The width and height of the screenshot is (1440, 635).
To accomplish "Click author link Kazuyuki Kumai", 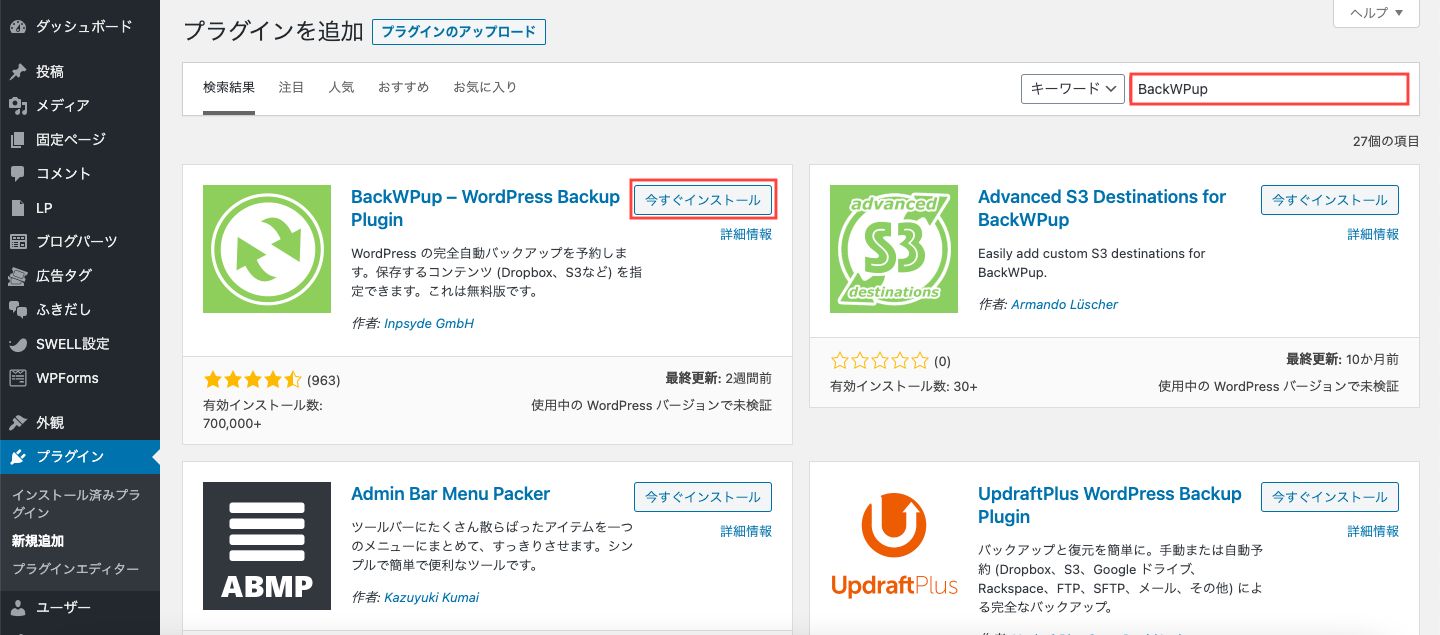I will [x=431, y=598].
